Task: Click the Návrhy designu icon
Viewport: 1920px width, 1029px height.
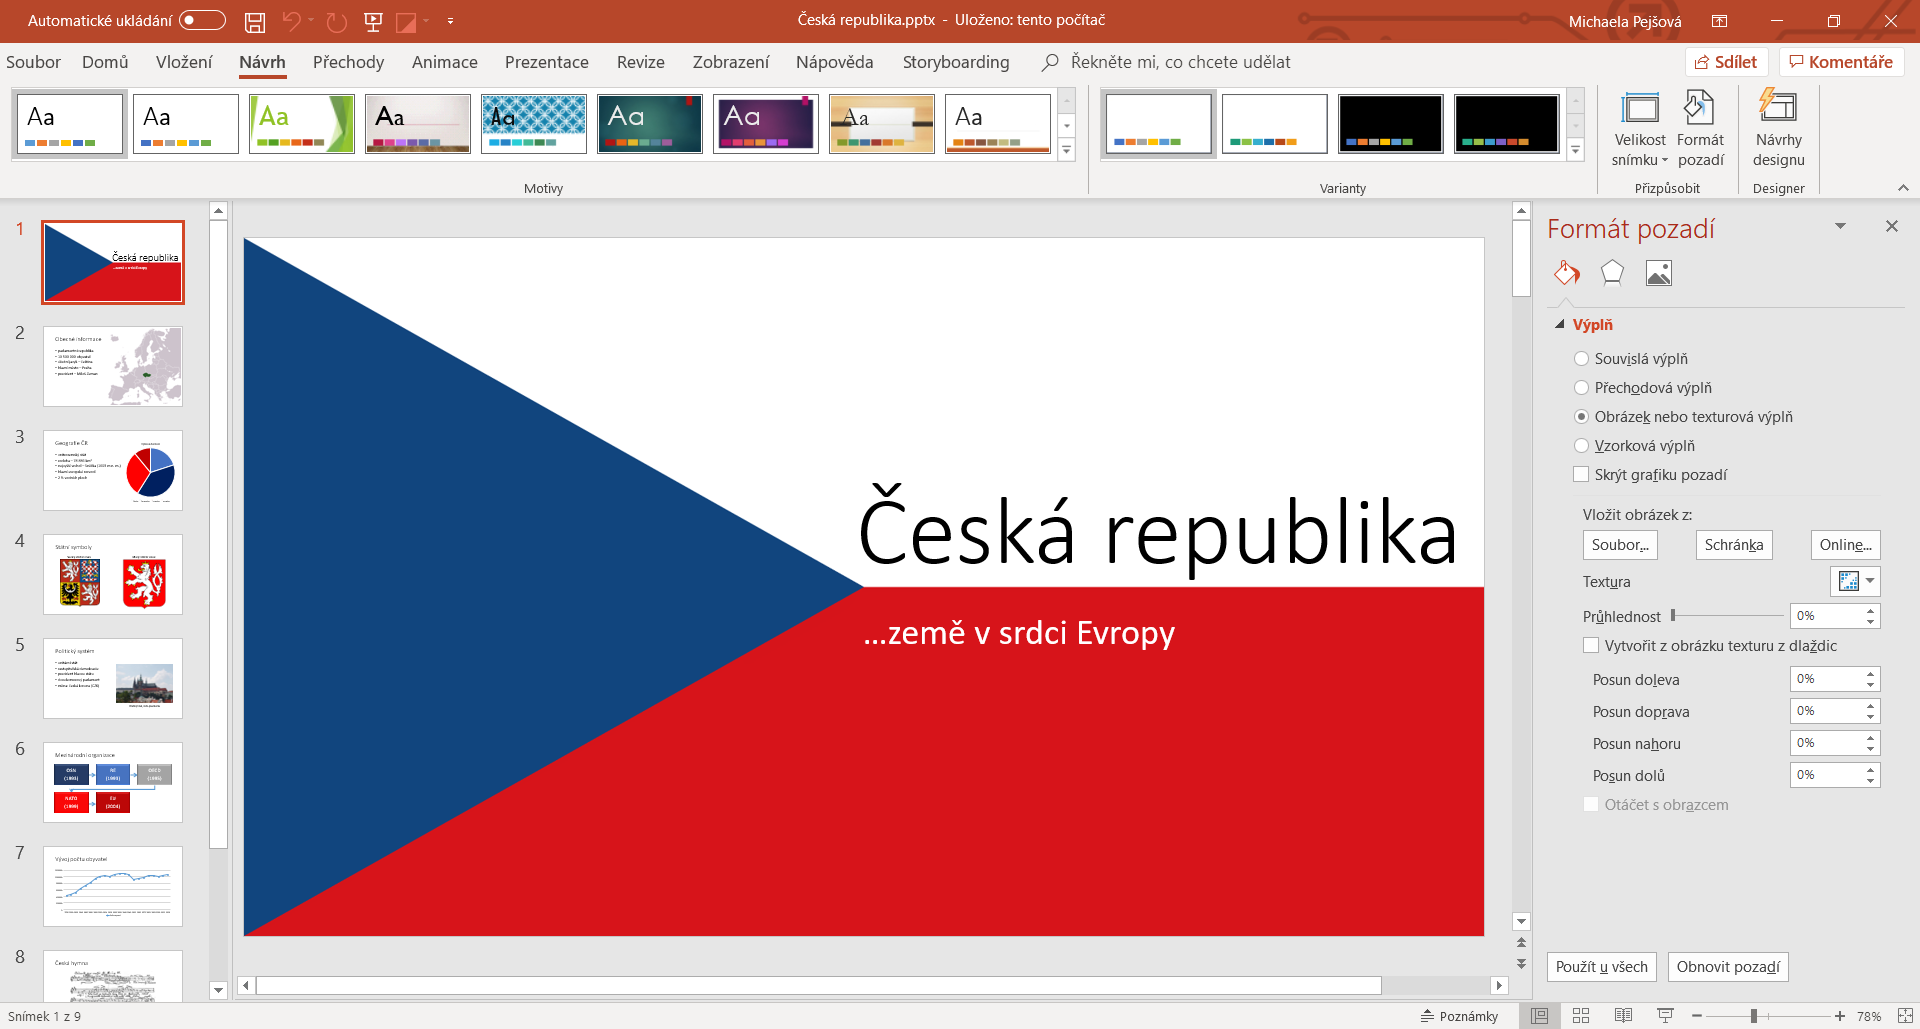Action: pyautogui.click(x=1778, y=130)
